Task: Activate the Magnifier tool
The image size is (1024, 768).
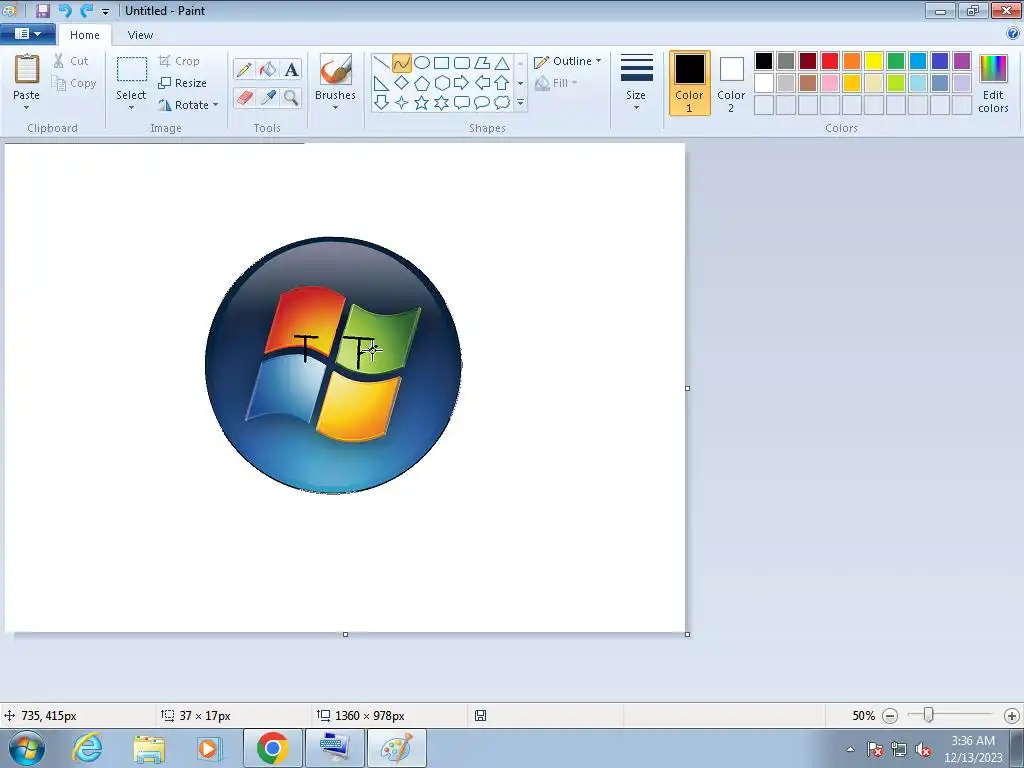Action: click(291, 98)
